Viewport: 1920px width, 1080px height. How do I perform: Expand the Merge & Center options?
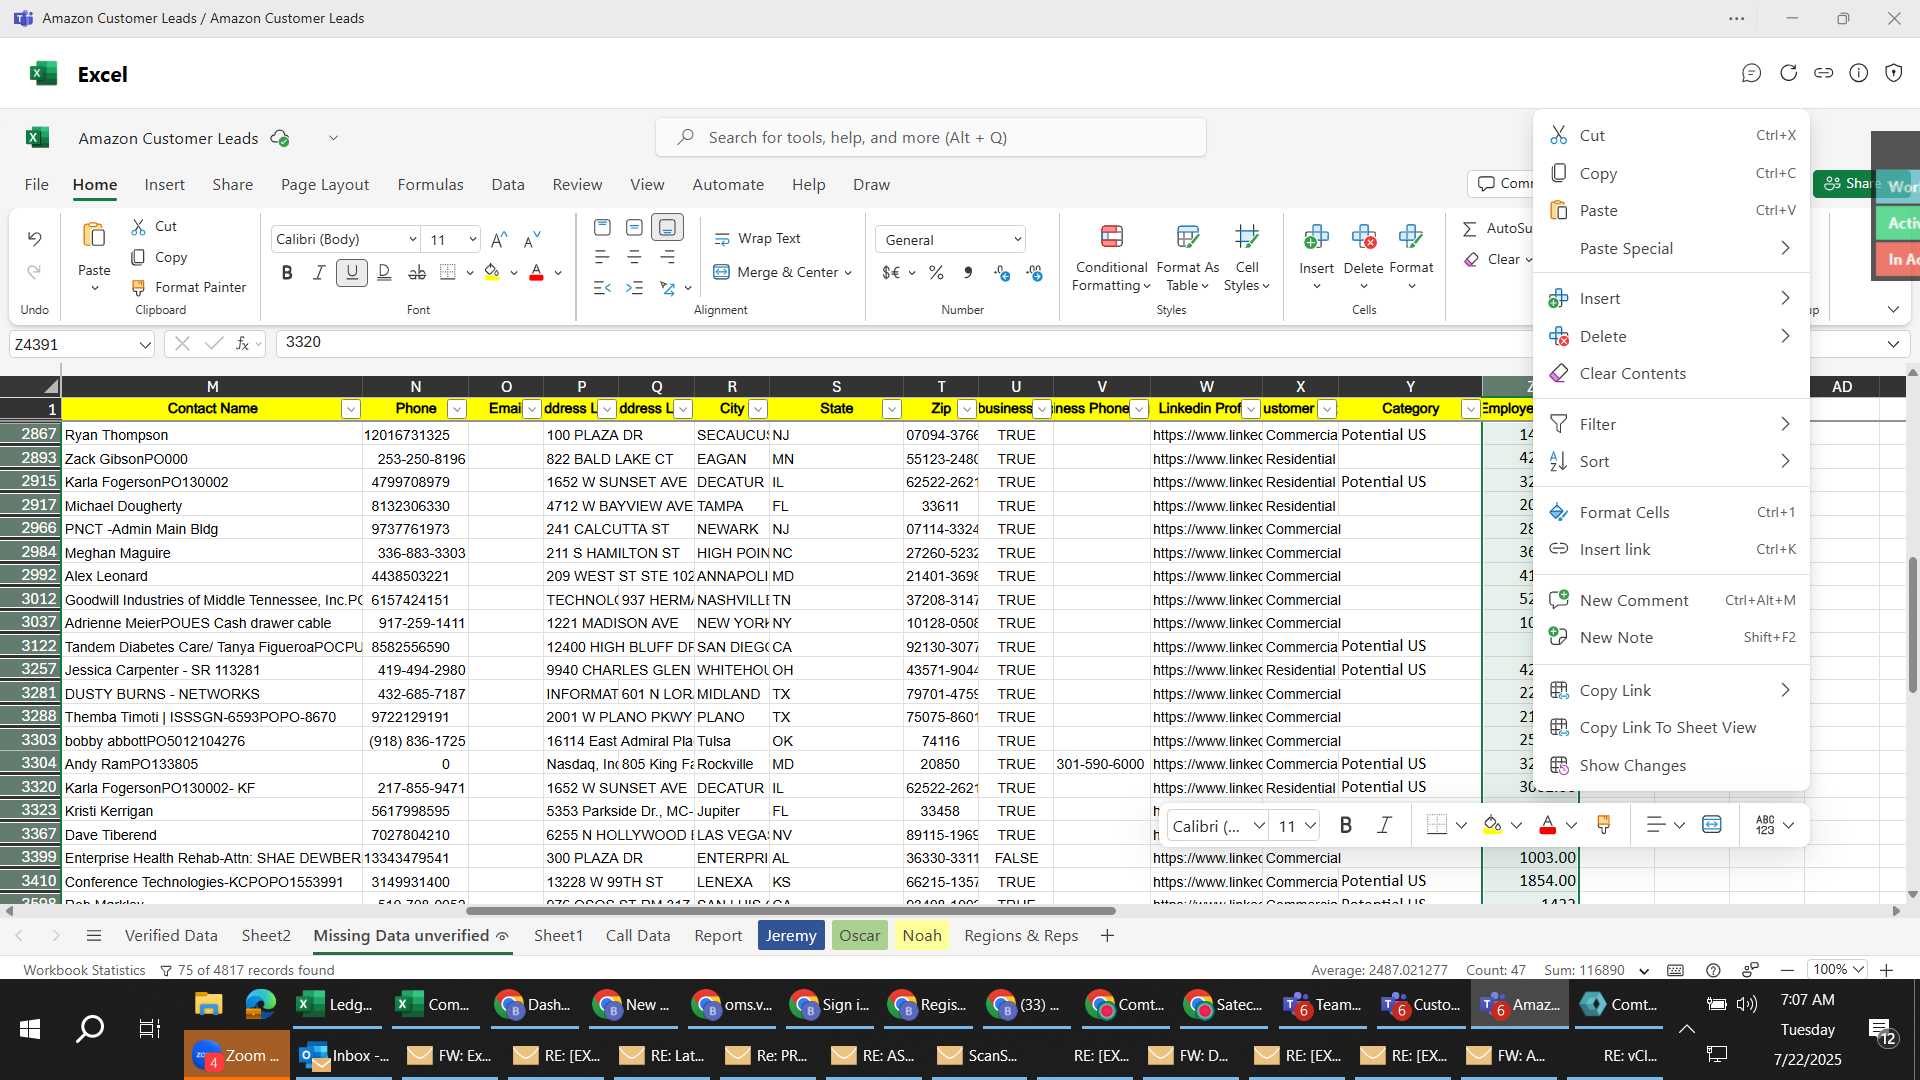[x=848, y=272]
